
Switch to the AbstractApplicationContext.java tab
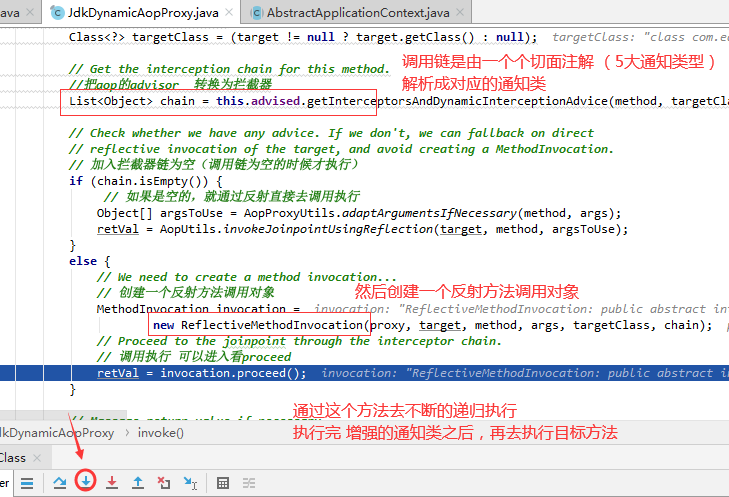coord(358,13)
